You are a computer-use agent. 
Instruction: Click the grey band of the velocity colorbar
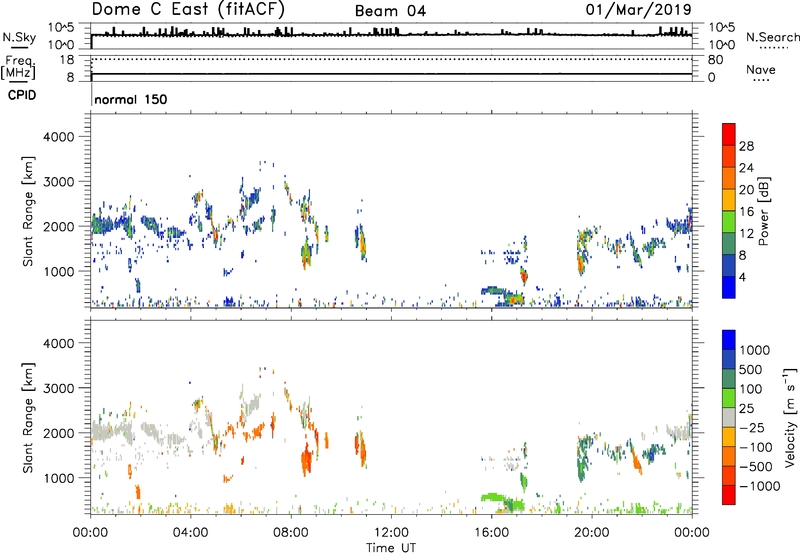(x=729, y=417)
